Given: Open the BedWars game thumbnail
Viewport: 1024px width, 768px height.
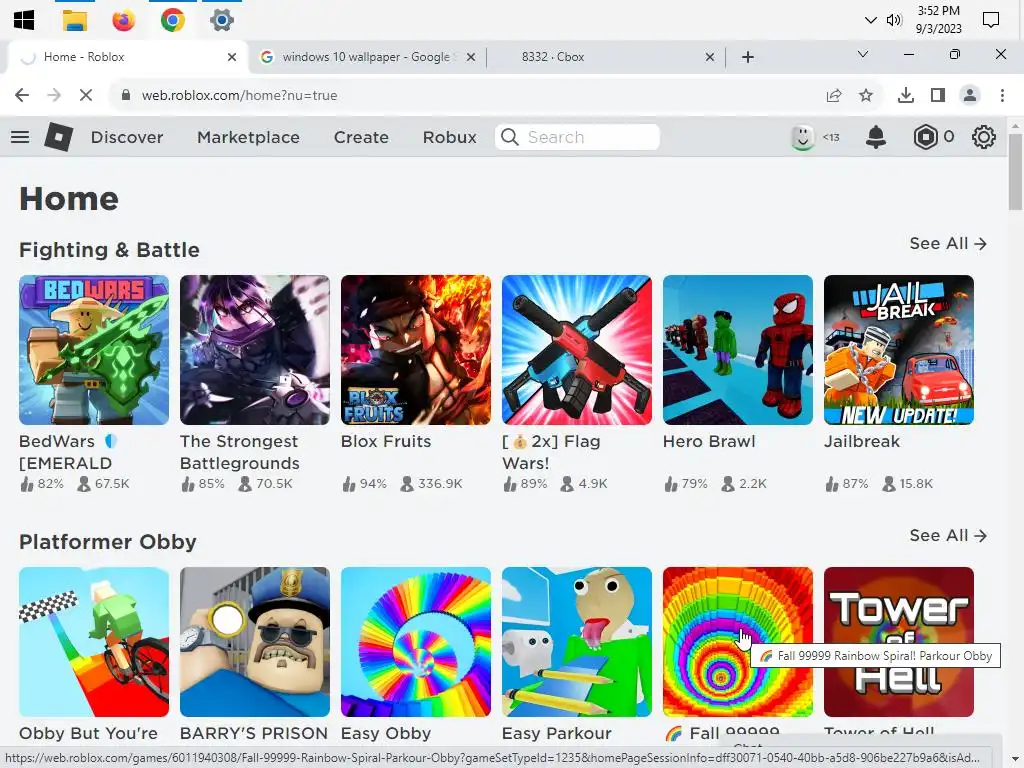Looking at the screenshot, I should pos(94,350).
